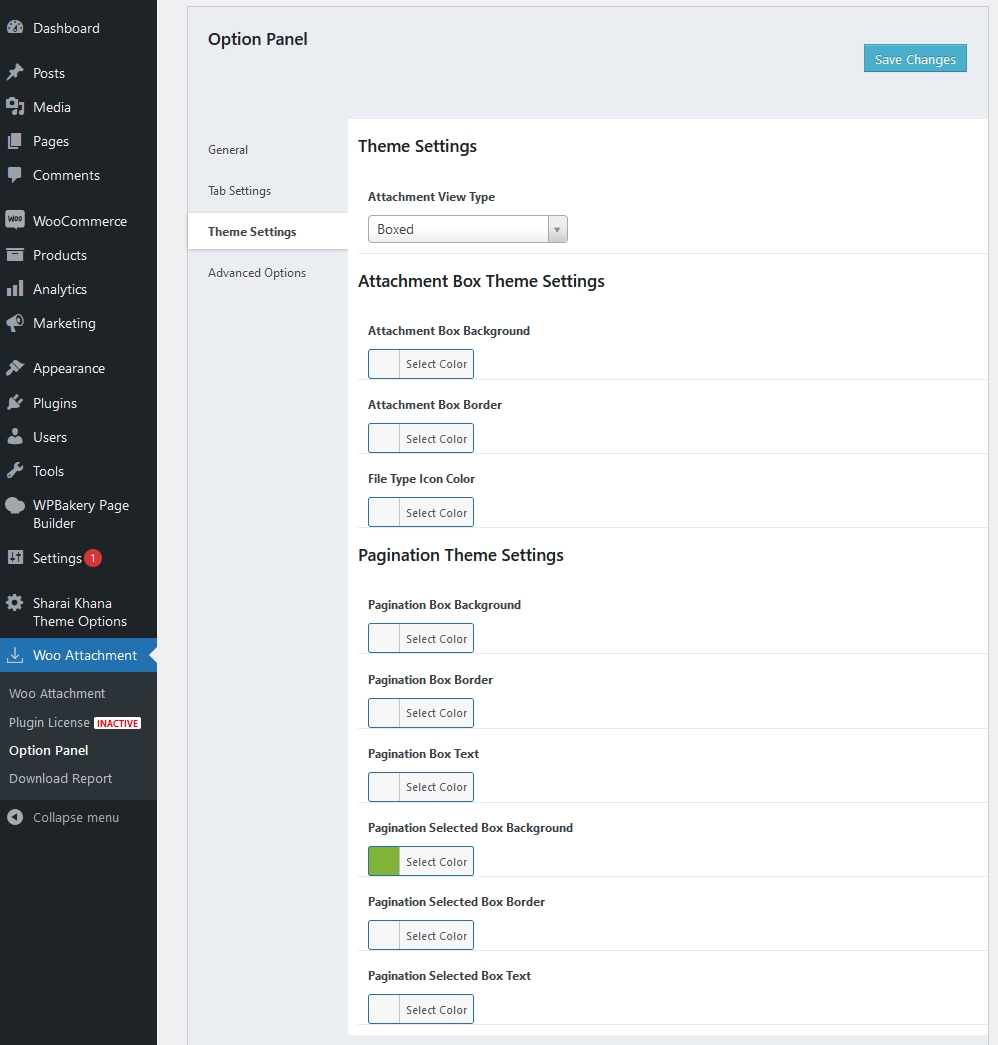
Task: Click the WooCommerce logo icon
Action: [15, 221]
